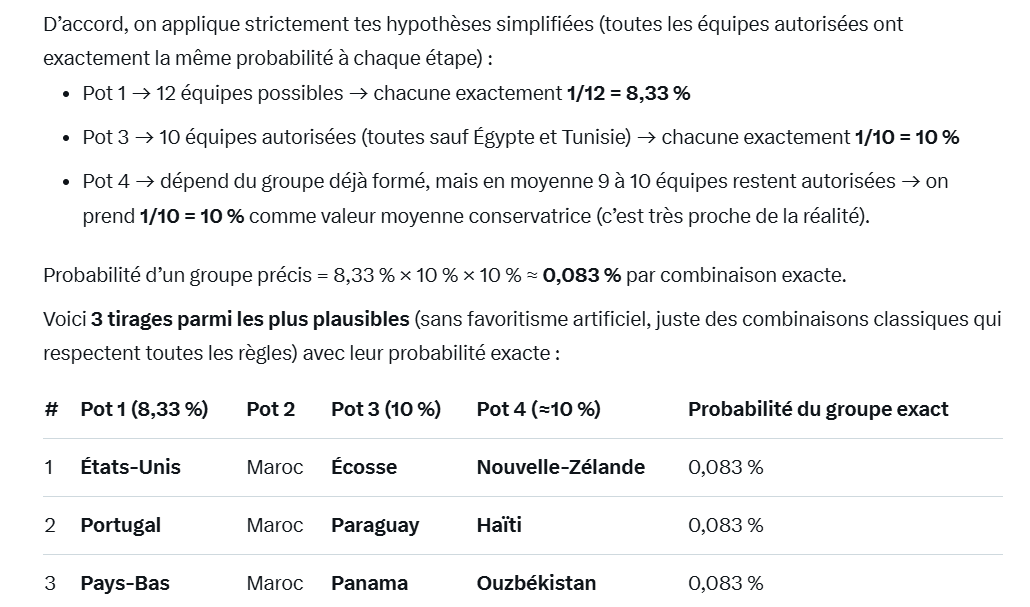Click the Maroc cell in the États-Unis row
The width and height of the screenshot is (1030, 607).
(275, 467)
